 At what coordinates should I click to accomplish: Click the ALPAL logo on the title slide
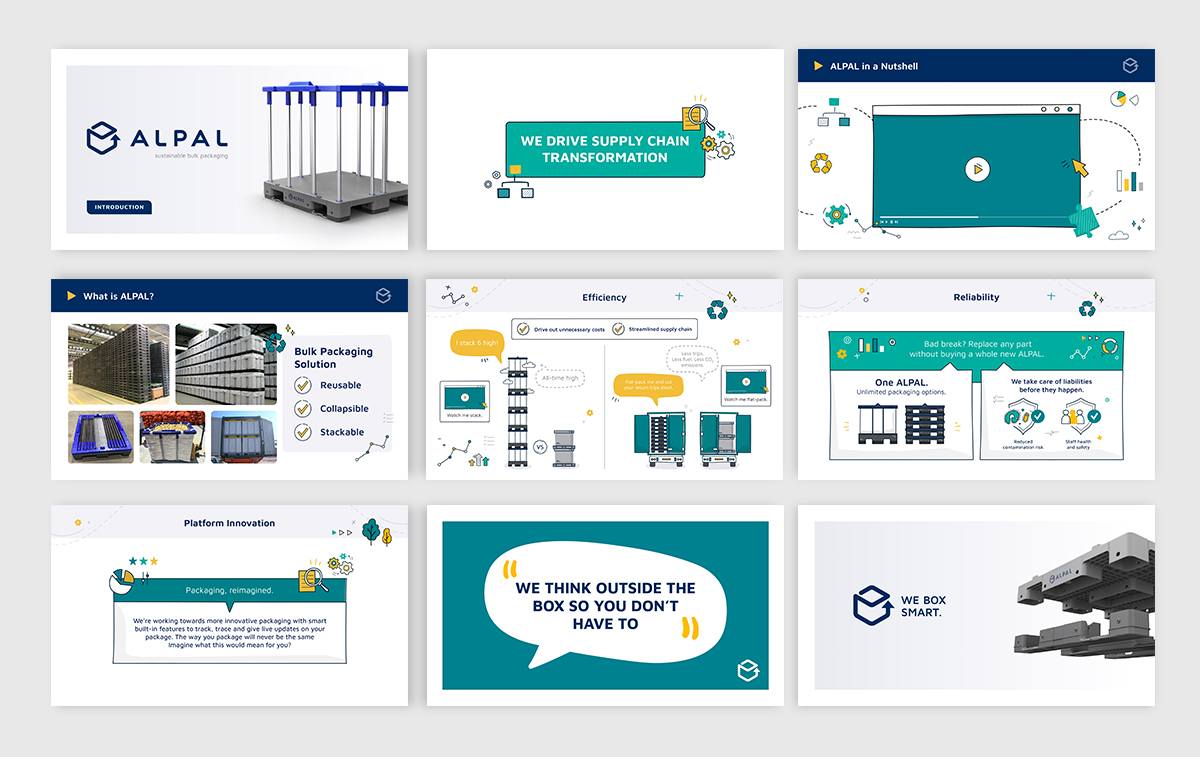pyautogui.click(x=157, y=140)
